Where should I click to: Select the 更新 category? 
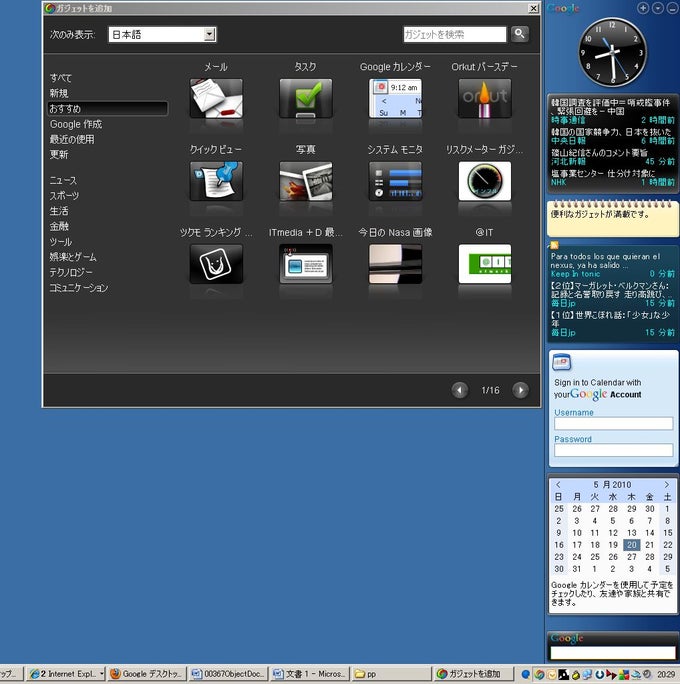[59, 154]
